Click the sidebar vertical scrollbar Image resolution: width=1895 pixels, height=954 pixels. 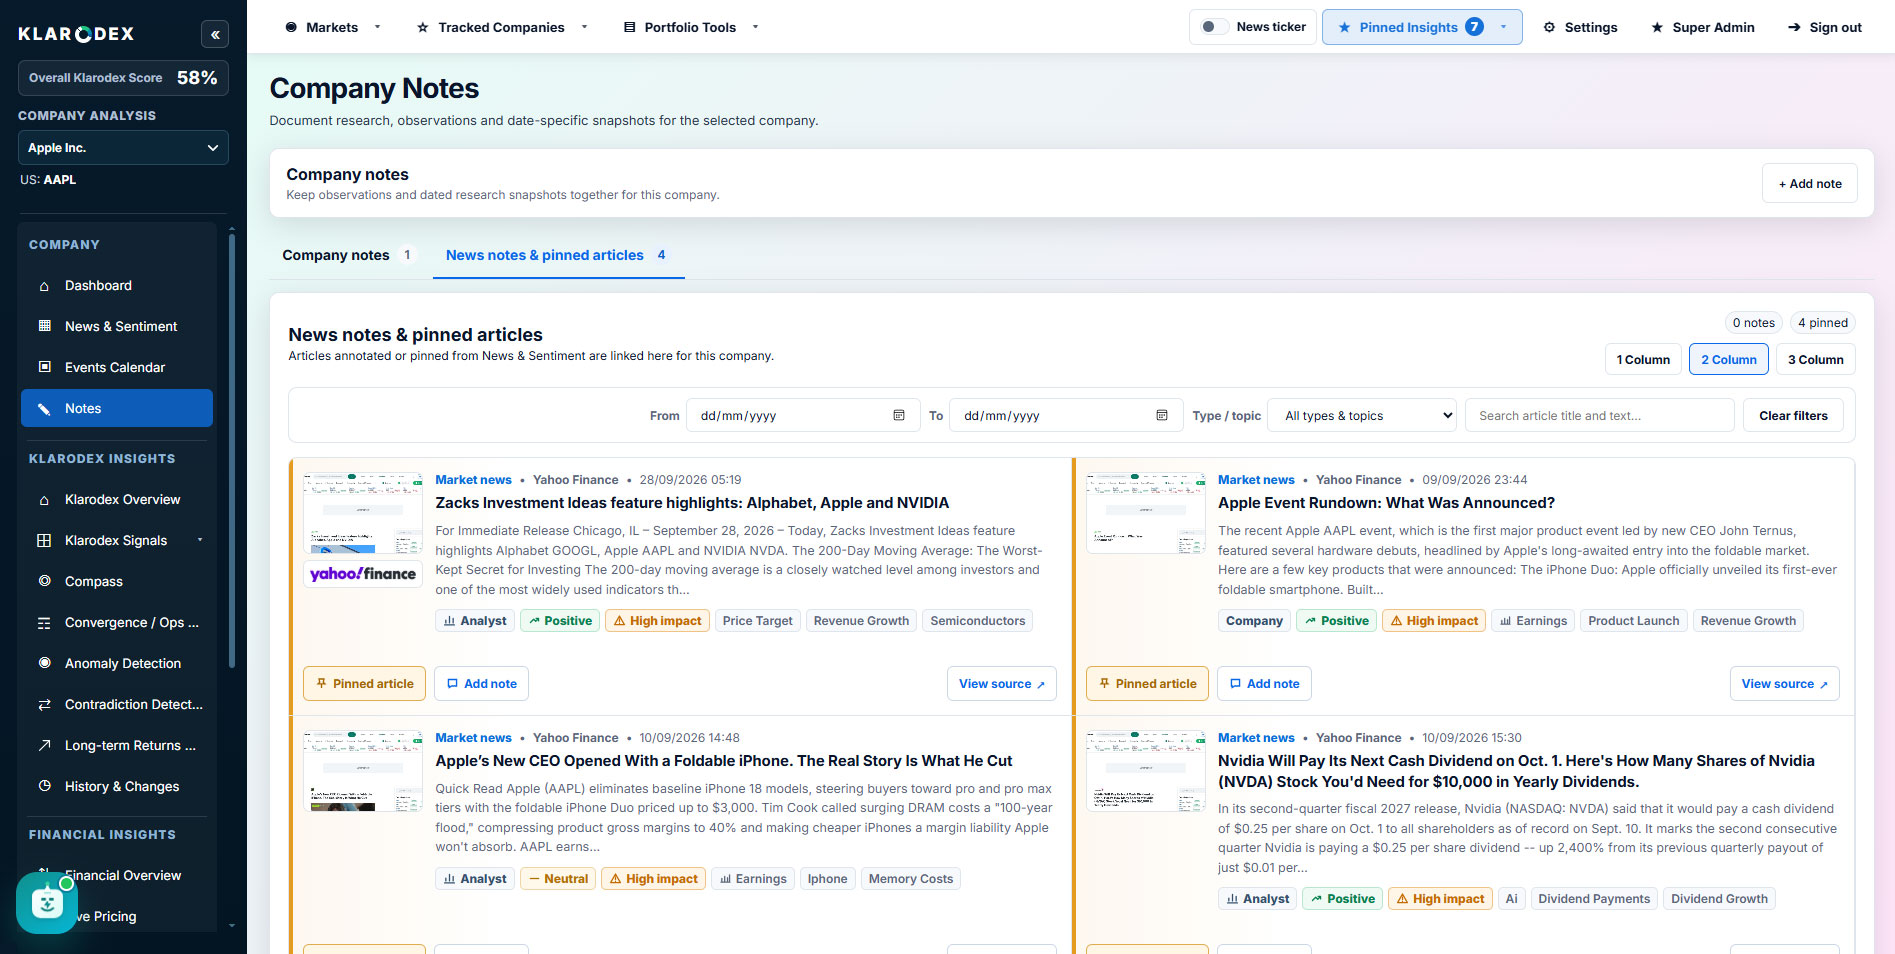click(232, 450)
